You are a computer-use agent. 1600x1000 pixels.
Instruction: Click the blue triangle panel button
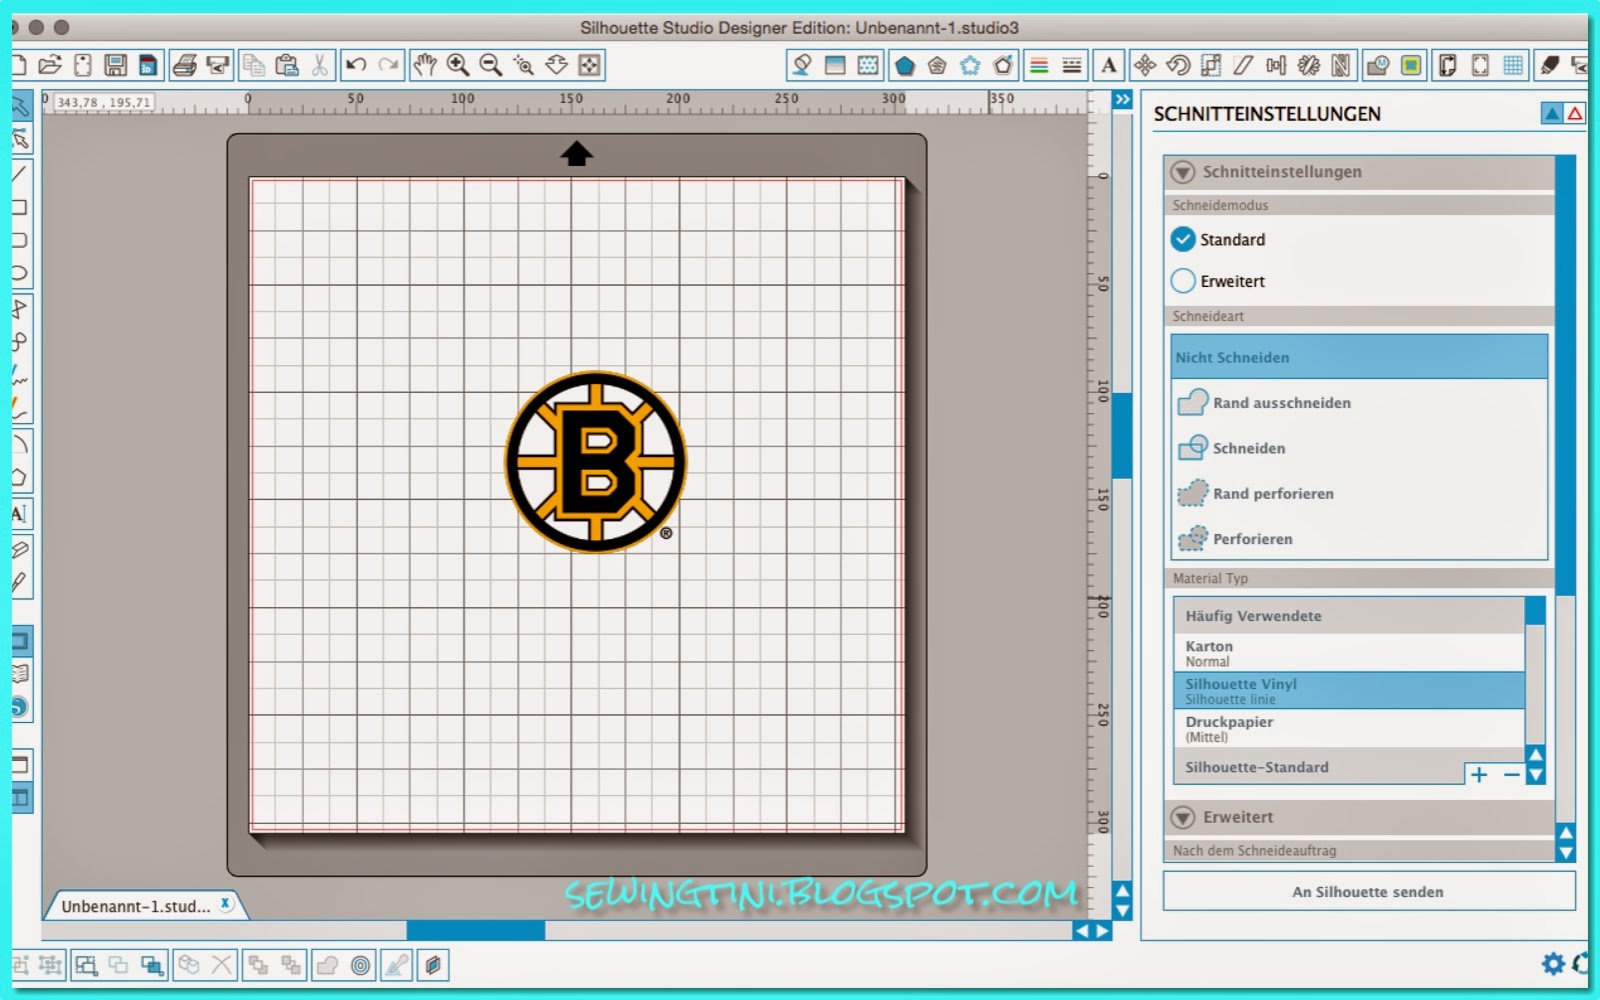(x=1552, y=114)
